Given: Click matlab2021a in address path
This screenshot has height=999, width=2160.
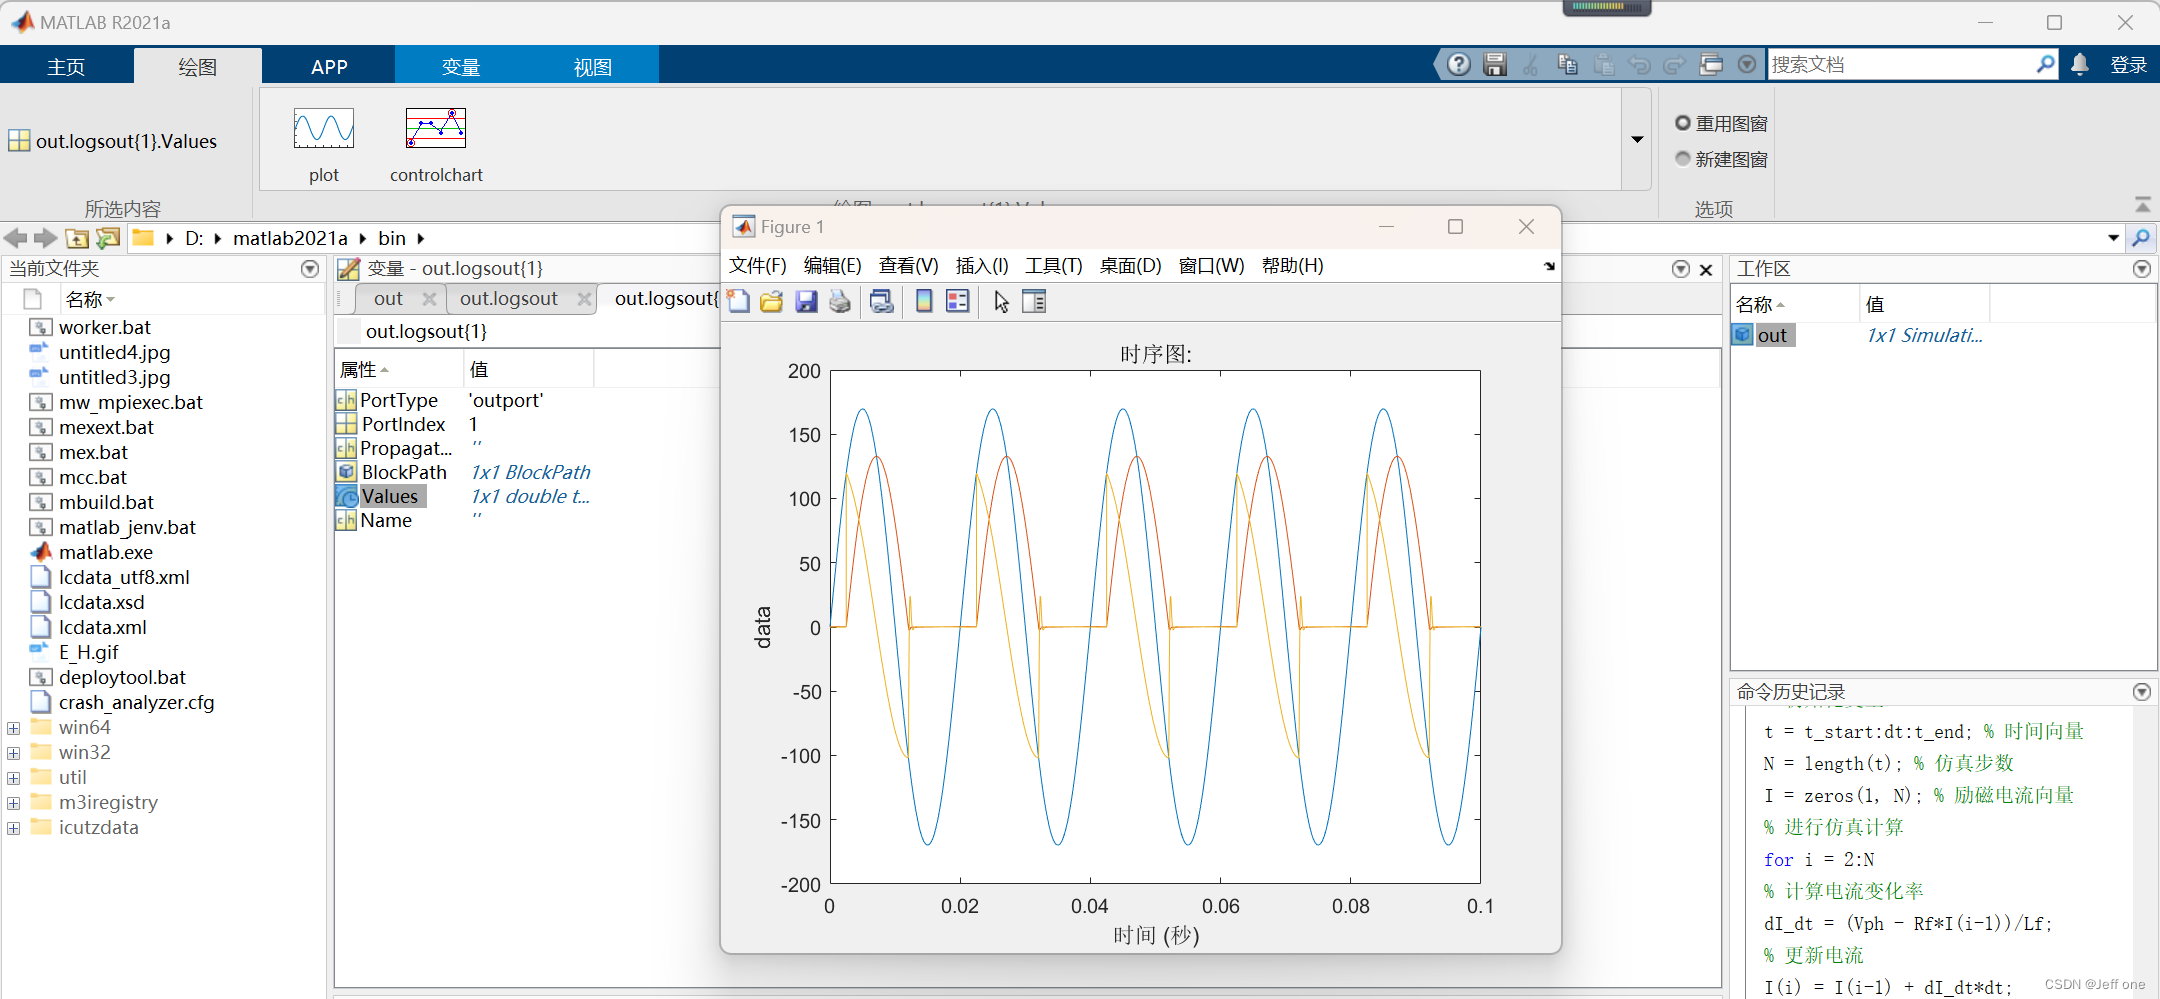Looking at the screenshot, I should (x=290, y=238).
